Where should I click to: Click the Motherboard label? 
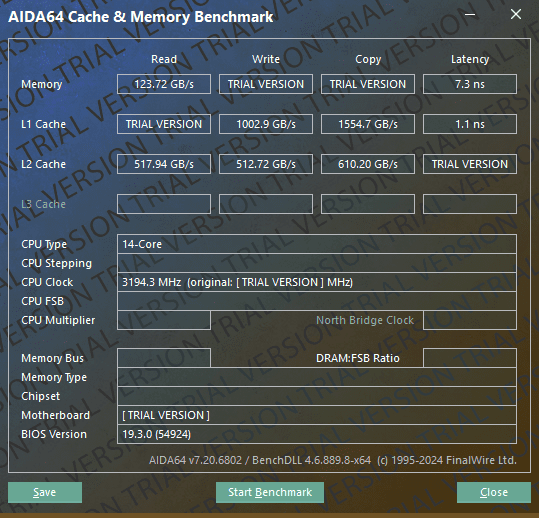[55, 415]
